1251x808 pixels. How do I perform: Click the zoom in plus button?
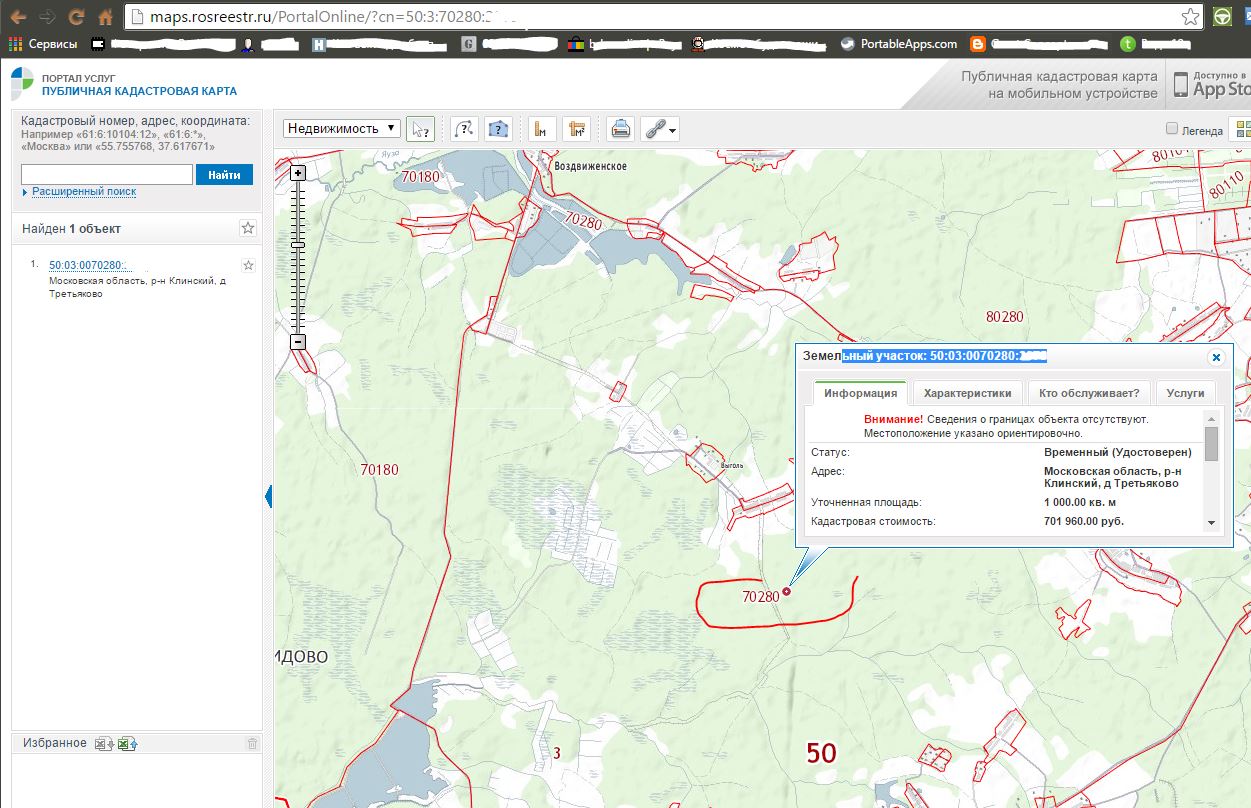pyautogui.click(x=298, y=173)
